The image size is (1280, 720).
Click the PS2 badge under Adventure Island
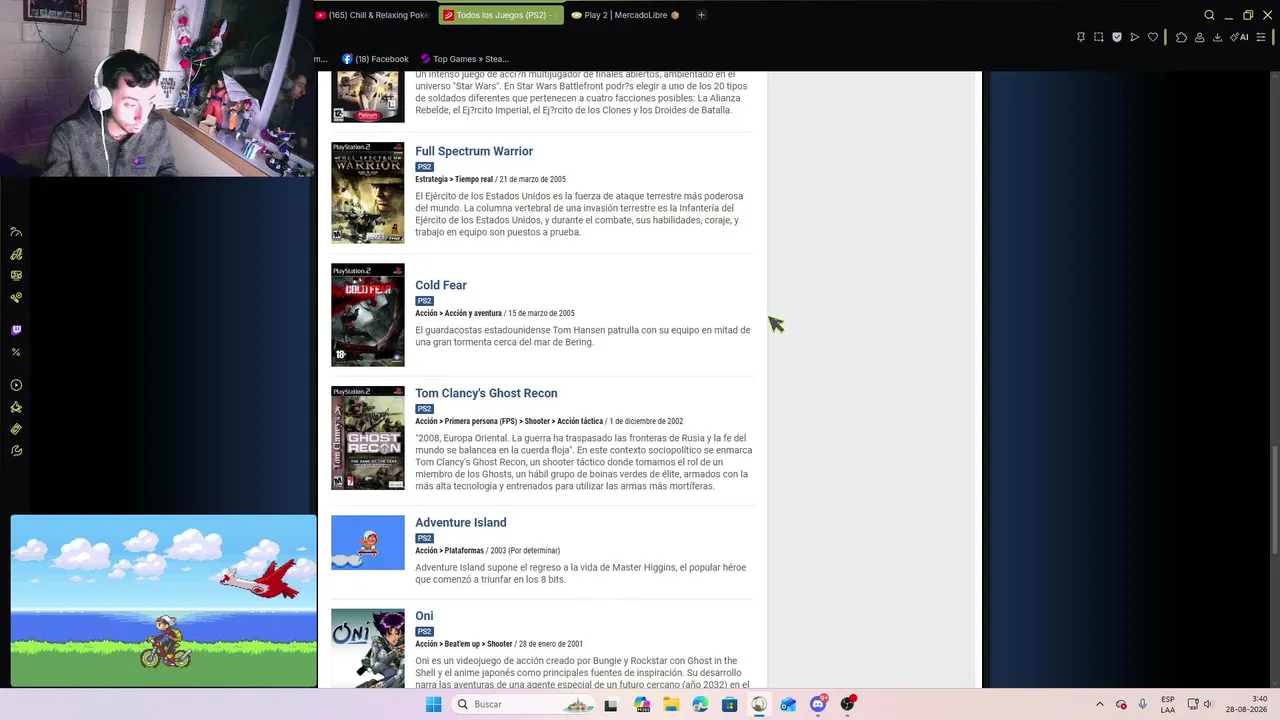click(x=425, y=538)
